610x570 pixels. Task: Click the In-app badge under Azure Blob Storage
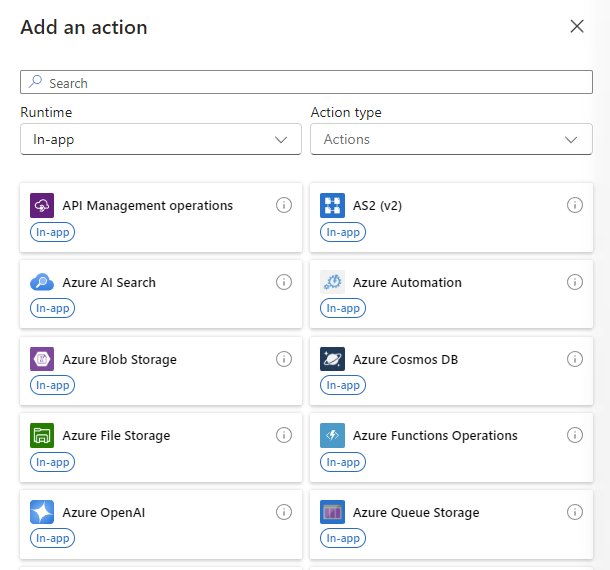click(53, 385)
